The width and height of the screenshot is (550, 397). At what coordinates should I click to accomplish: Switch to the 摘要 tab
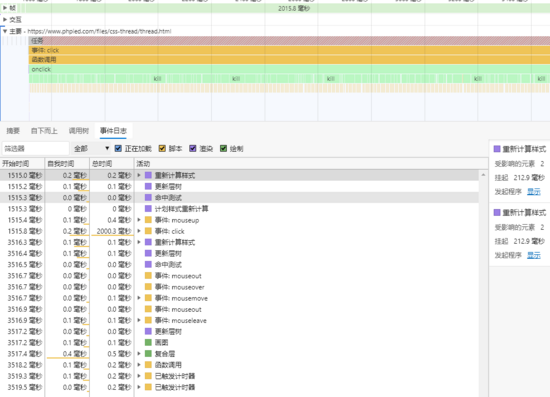click(x=13, y=131)
